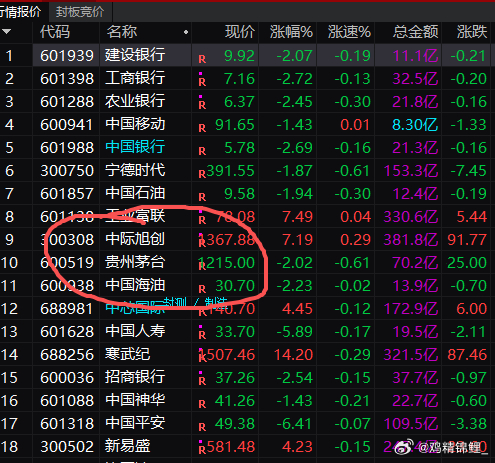Sort by the 现价 column header
Viewport: 495px width, 463px height.
click(240, 32)
